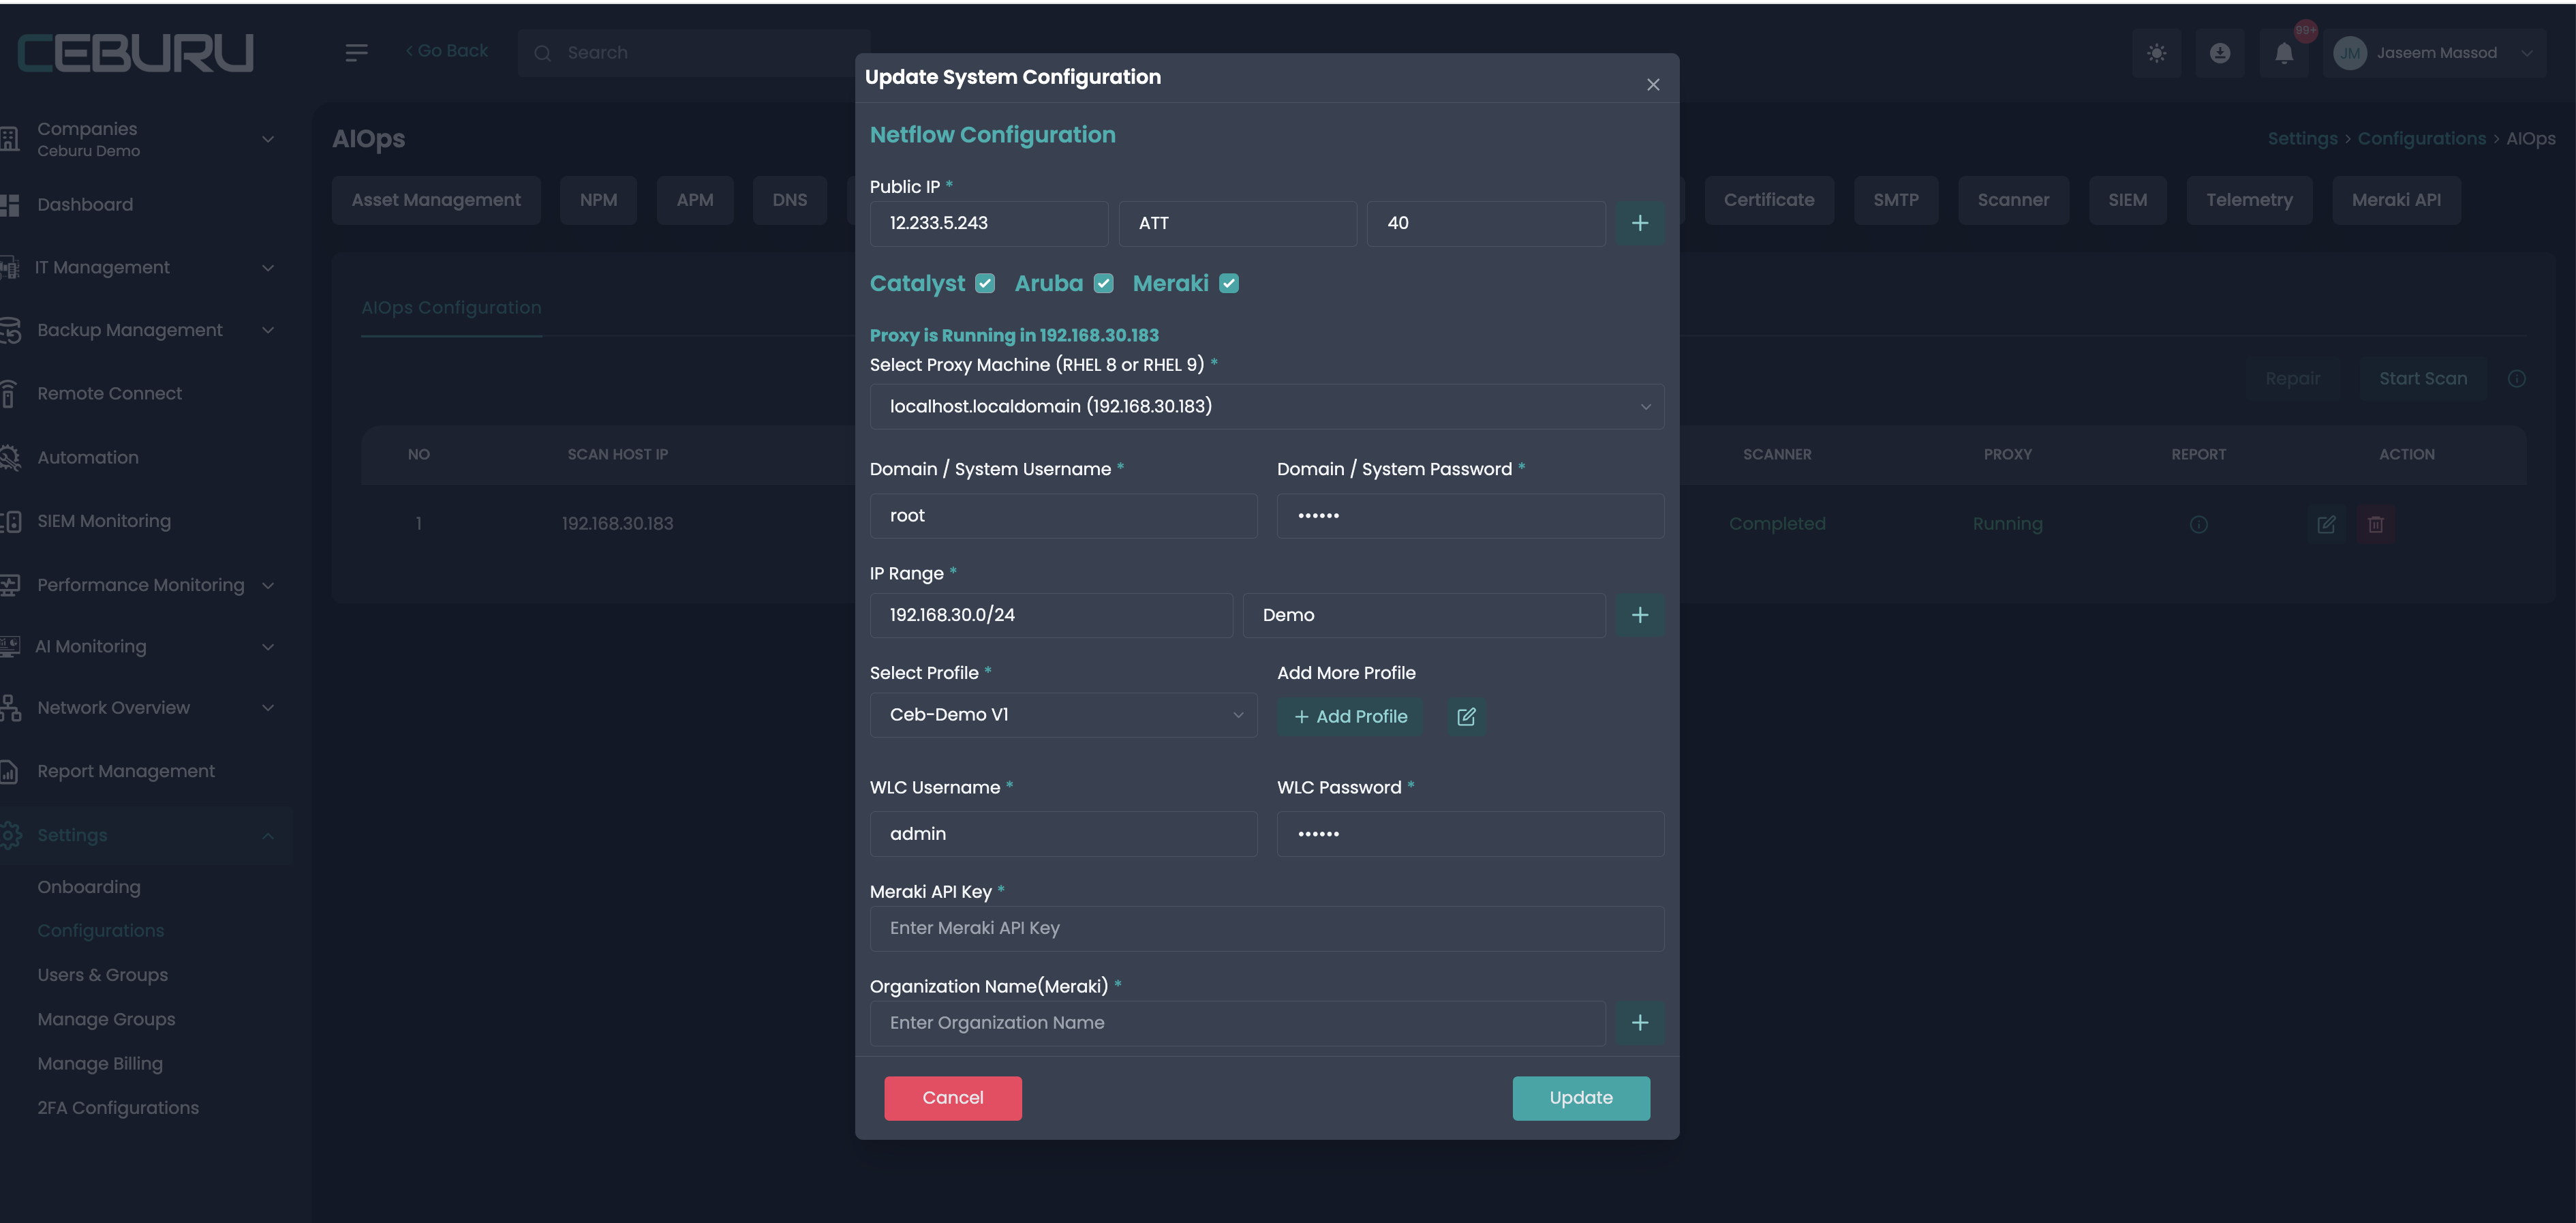The image size is (2576, 1223).
Task: Click the plus icon next to Public IP
Action: [x=1639, y=223]
